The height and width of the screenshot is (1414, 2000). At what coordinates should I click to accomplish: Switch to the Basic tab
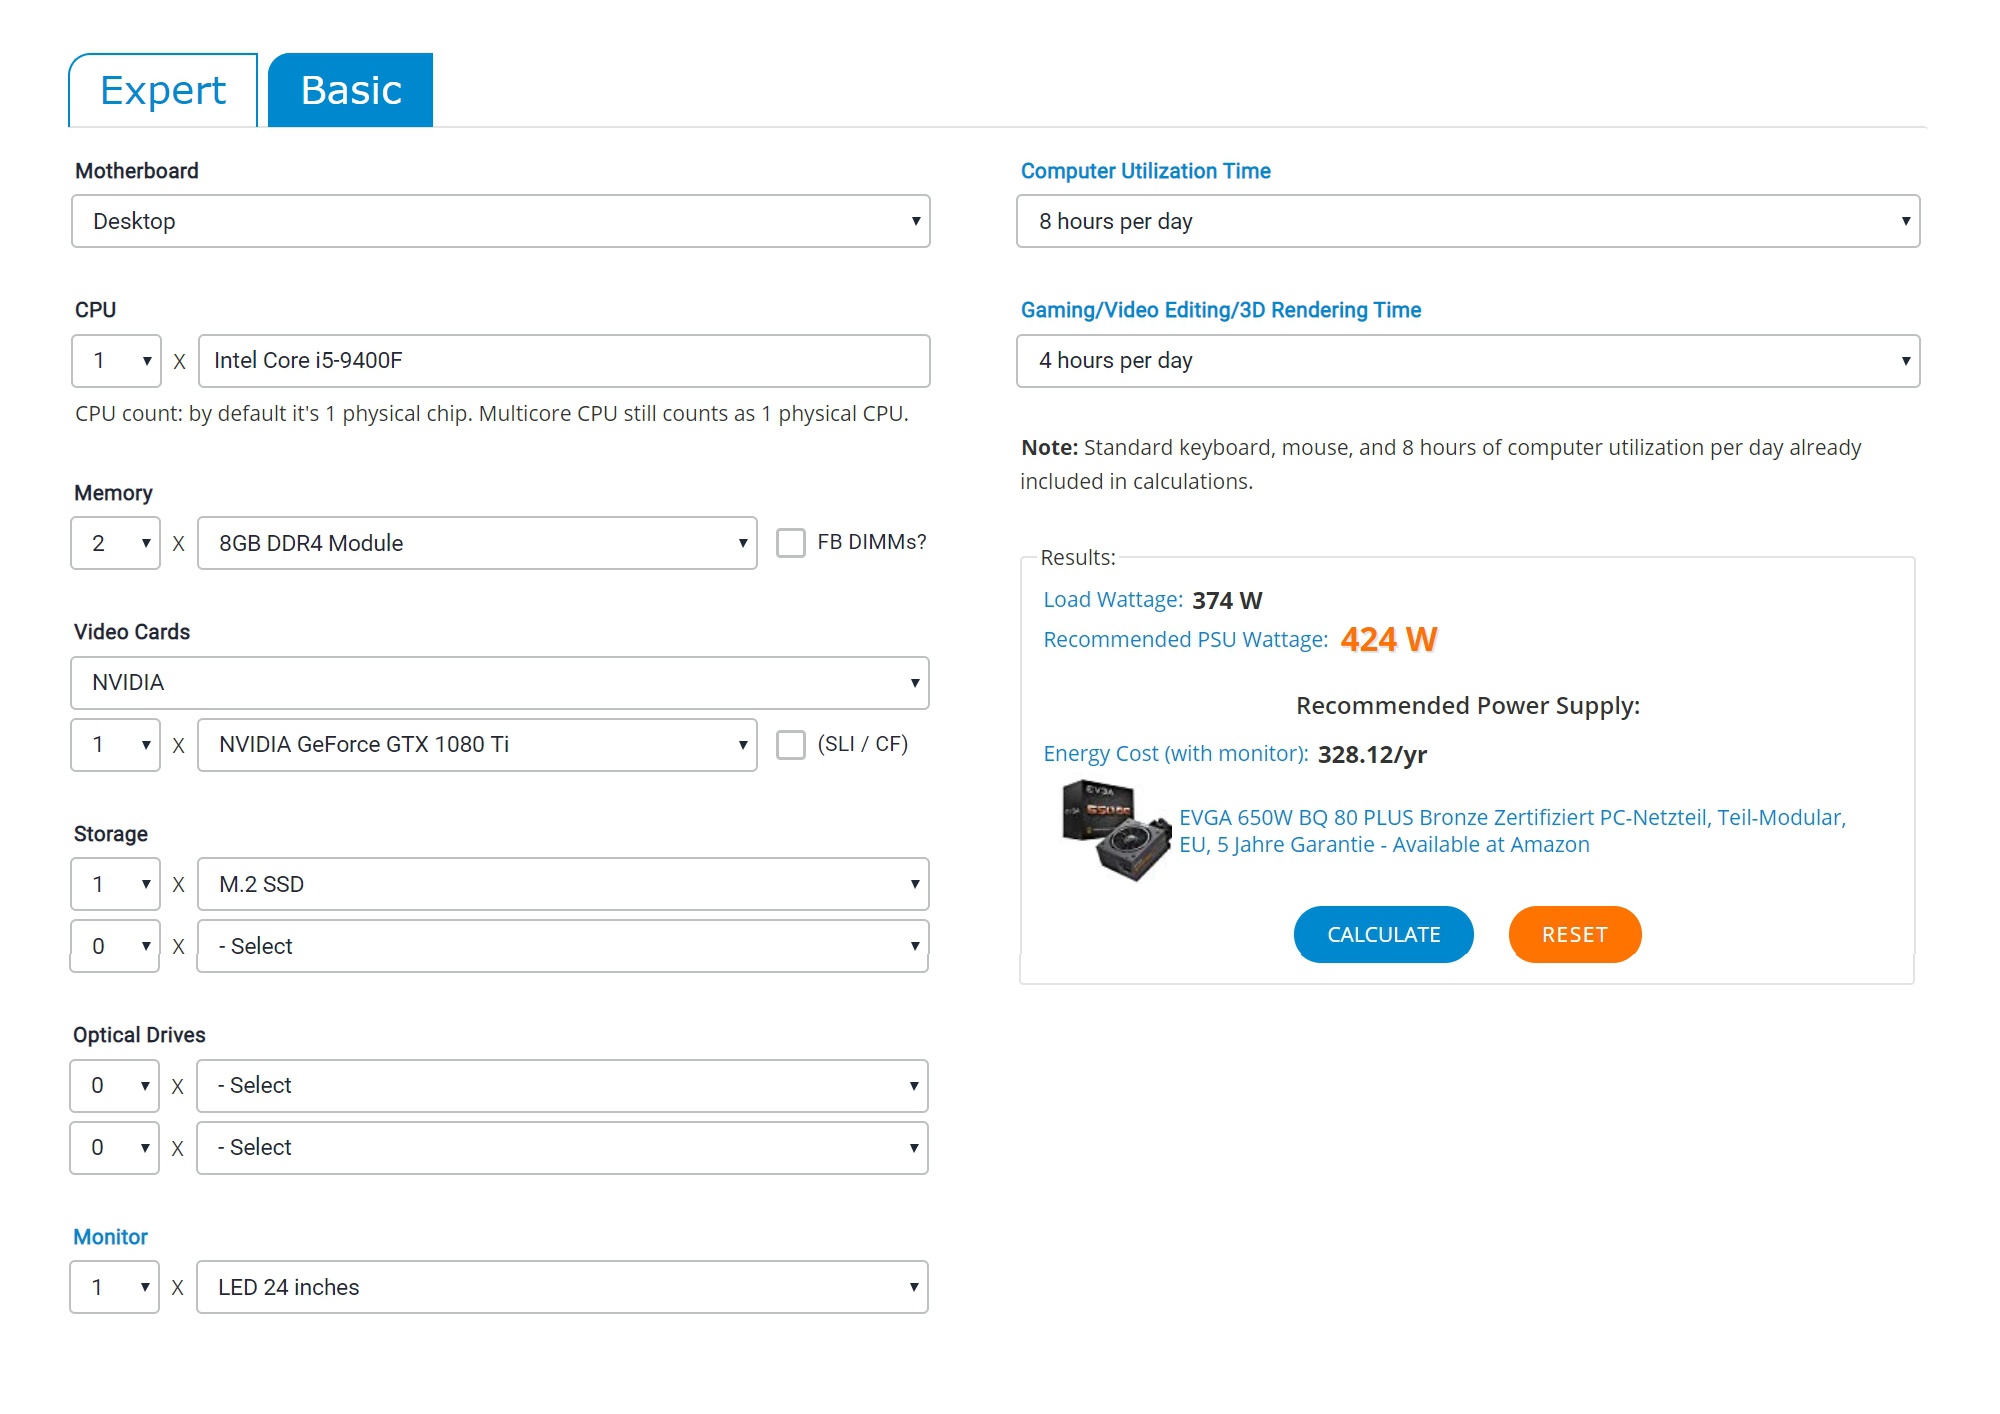(x=351, y=90)
